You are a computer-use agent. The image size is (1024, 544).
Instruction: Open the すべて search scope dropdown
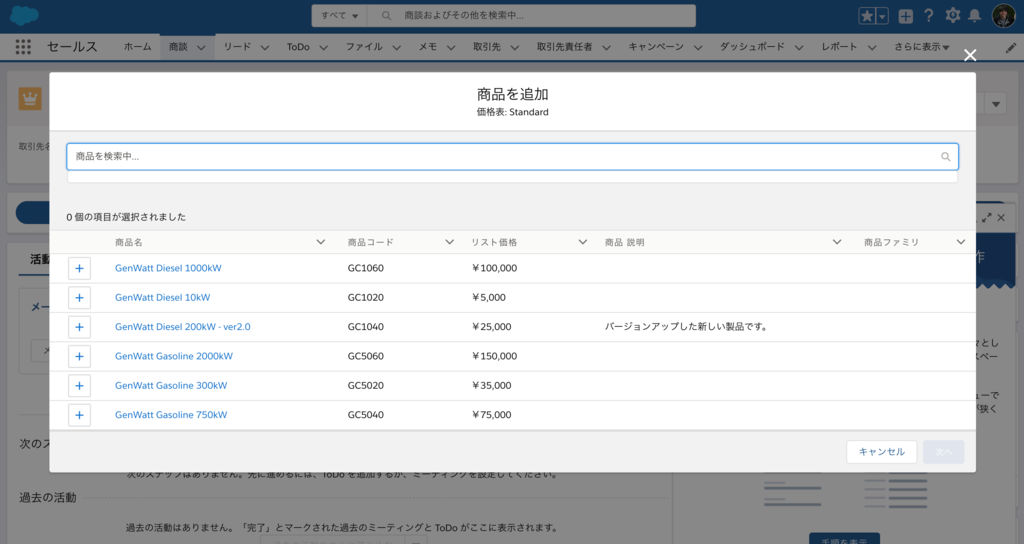coord(340,16)
